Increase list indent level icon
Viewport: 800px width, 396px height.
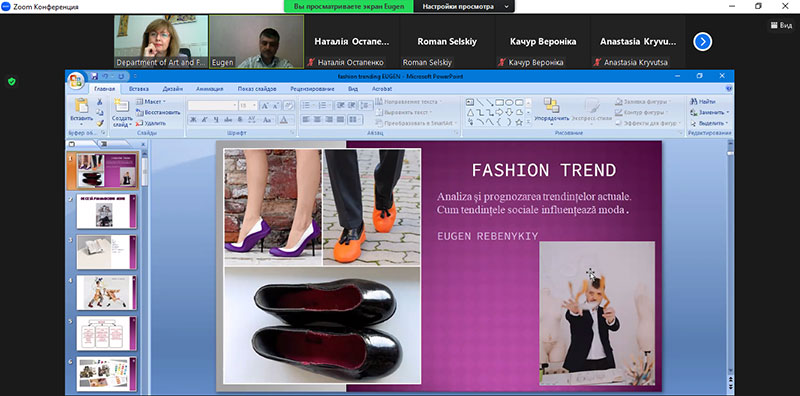(352, 105)
